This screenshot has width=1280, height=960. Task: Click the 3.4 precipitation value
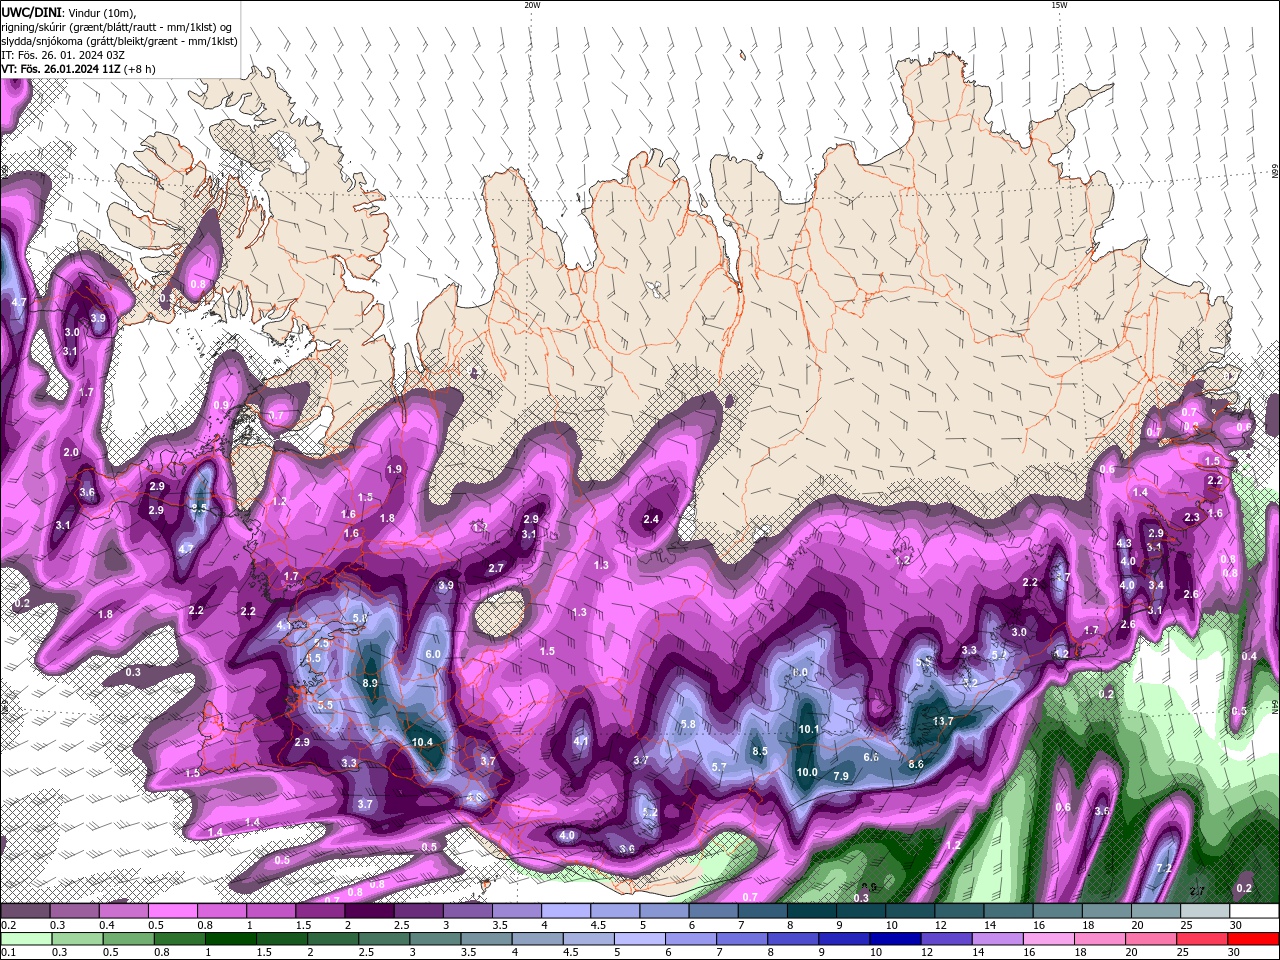[1156, 585]
